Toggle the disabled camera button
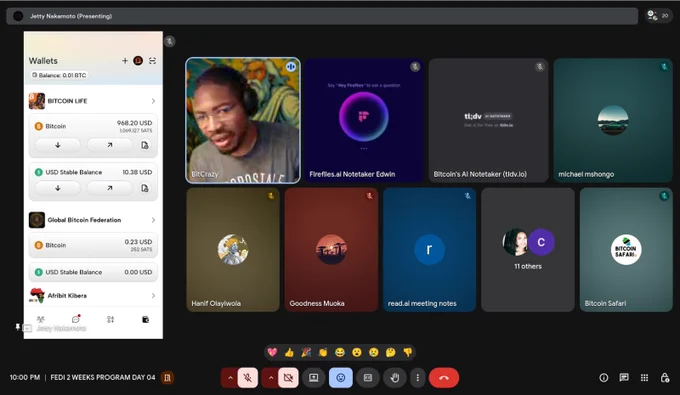680x395 pixels. pos(288,378)
